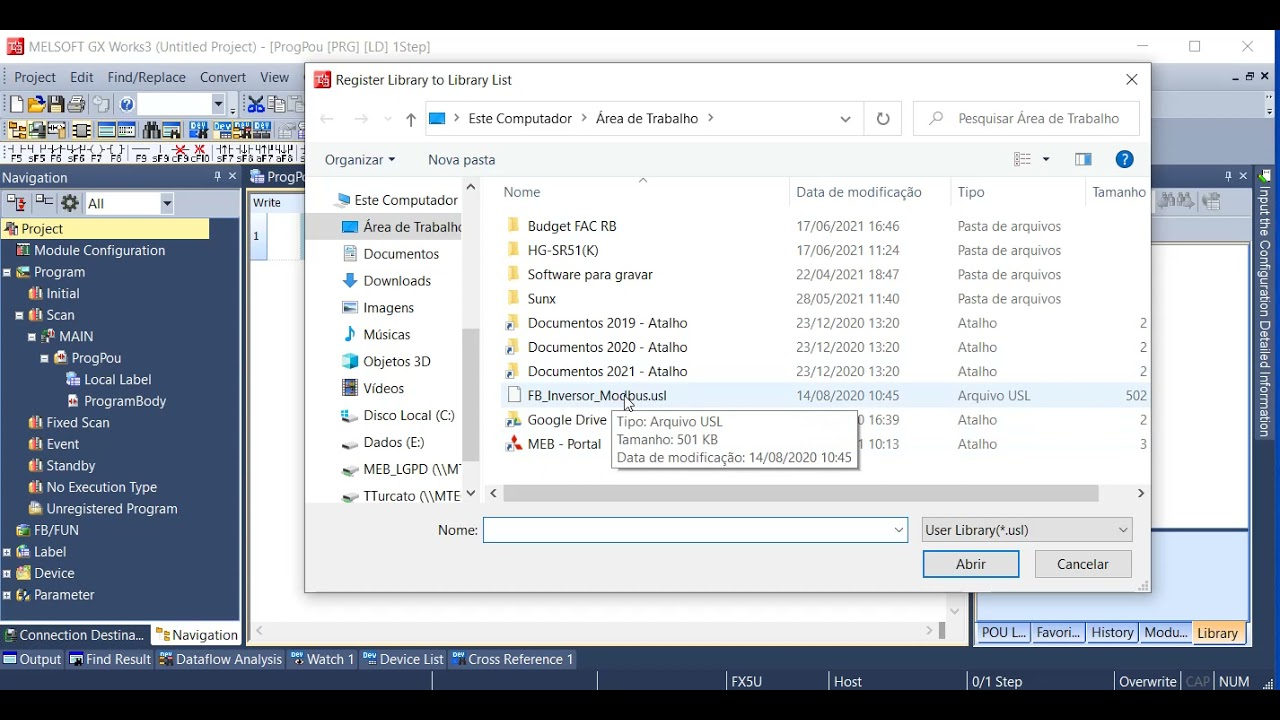Click the Open project folder icon
Screen dimensions: 1280x720
[x=36, y=104]
